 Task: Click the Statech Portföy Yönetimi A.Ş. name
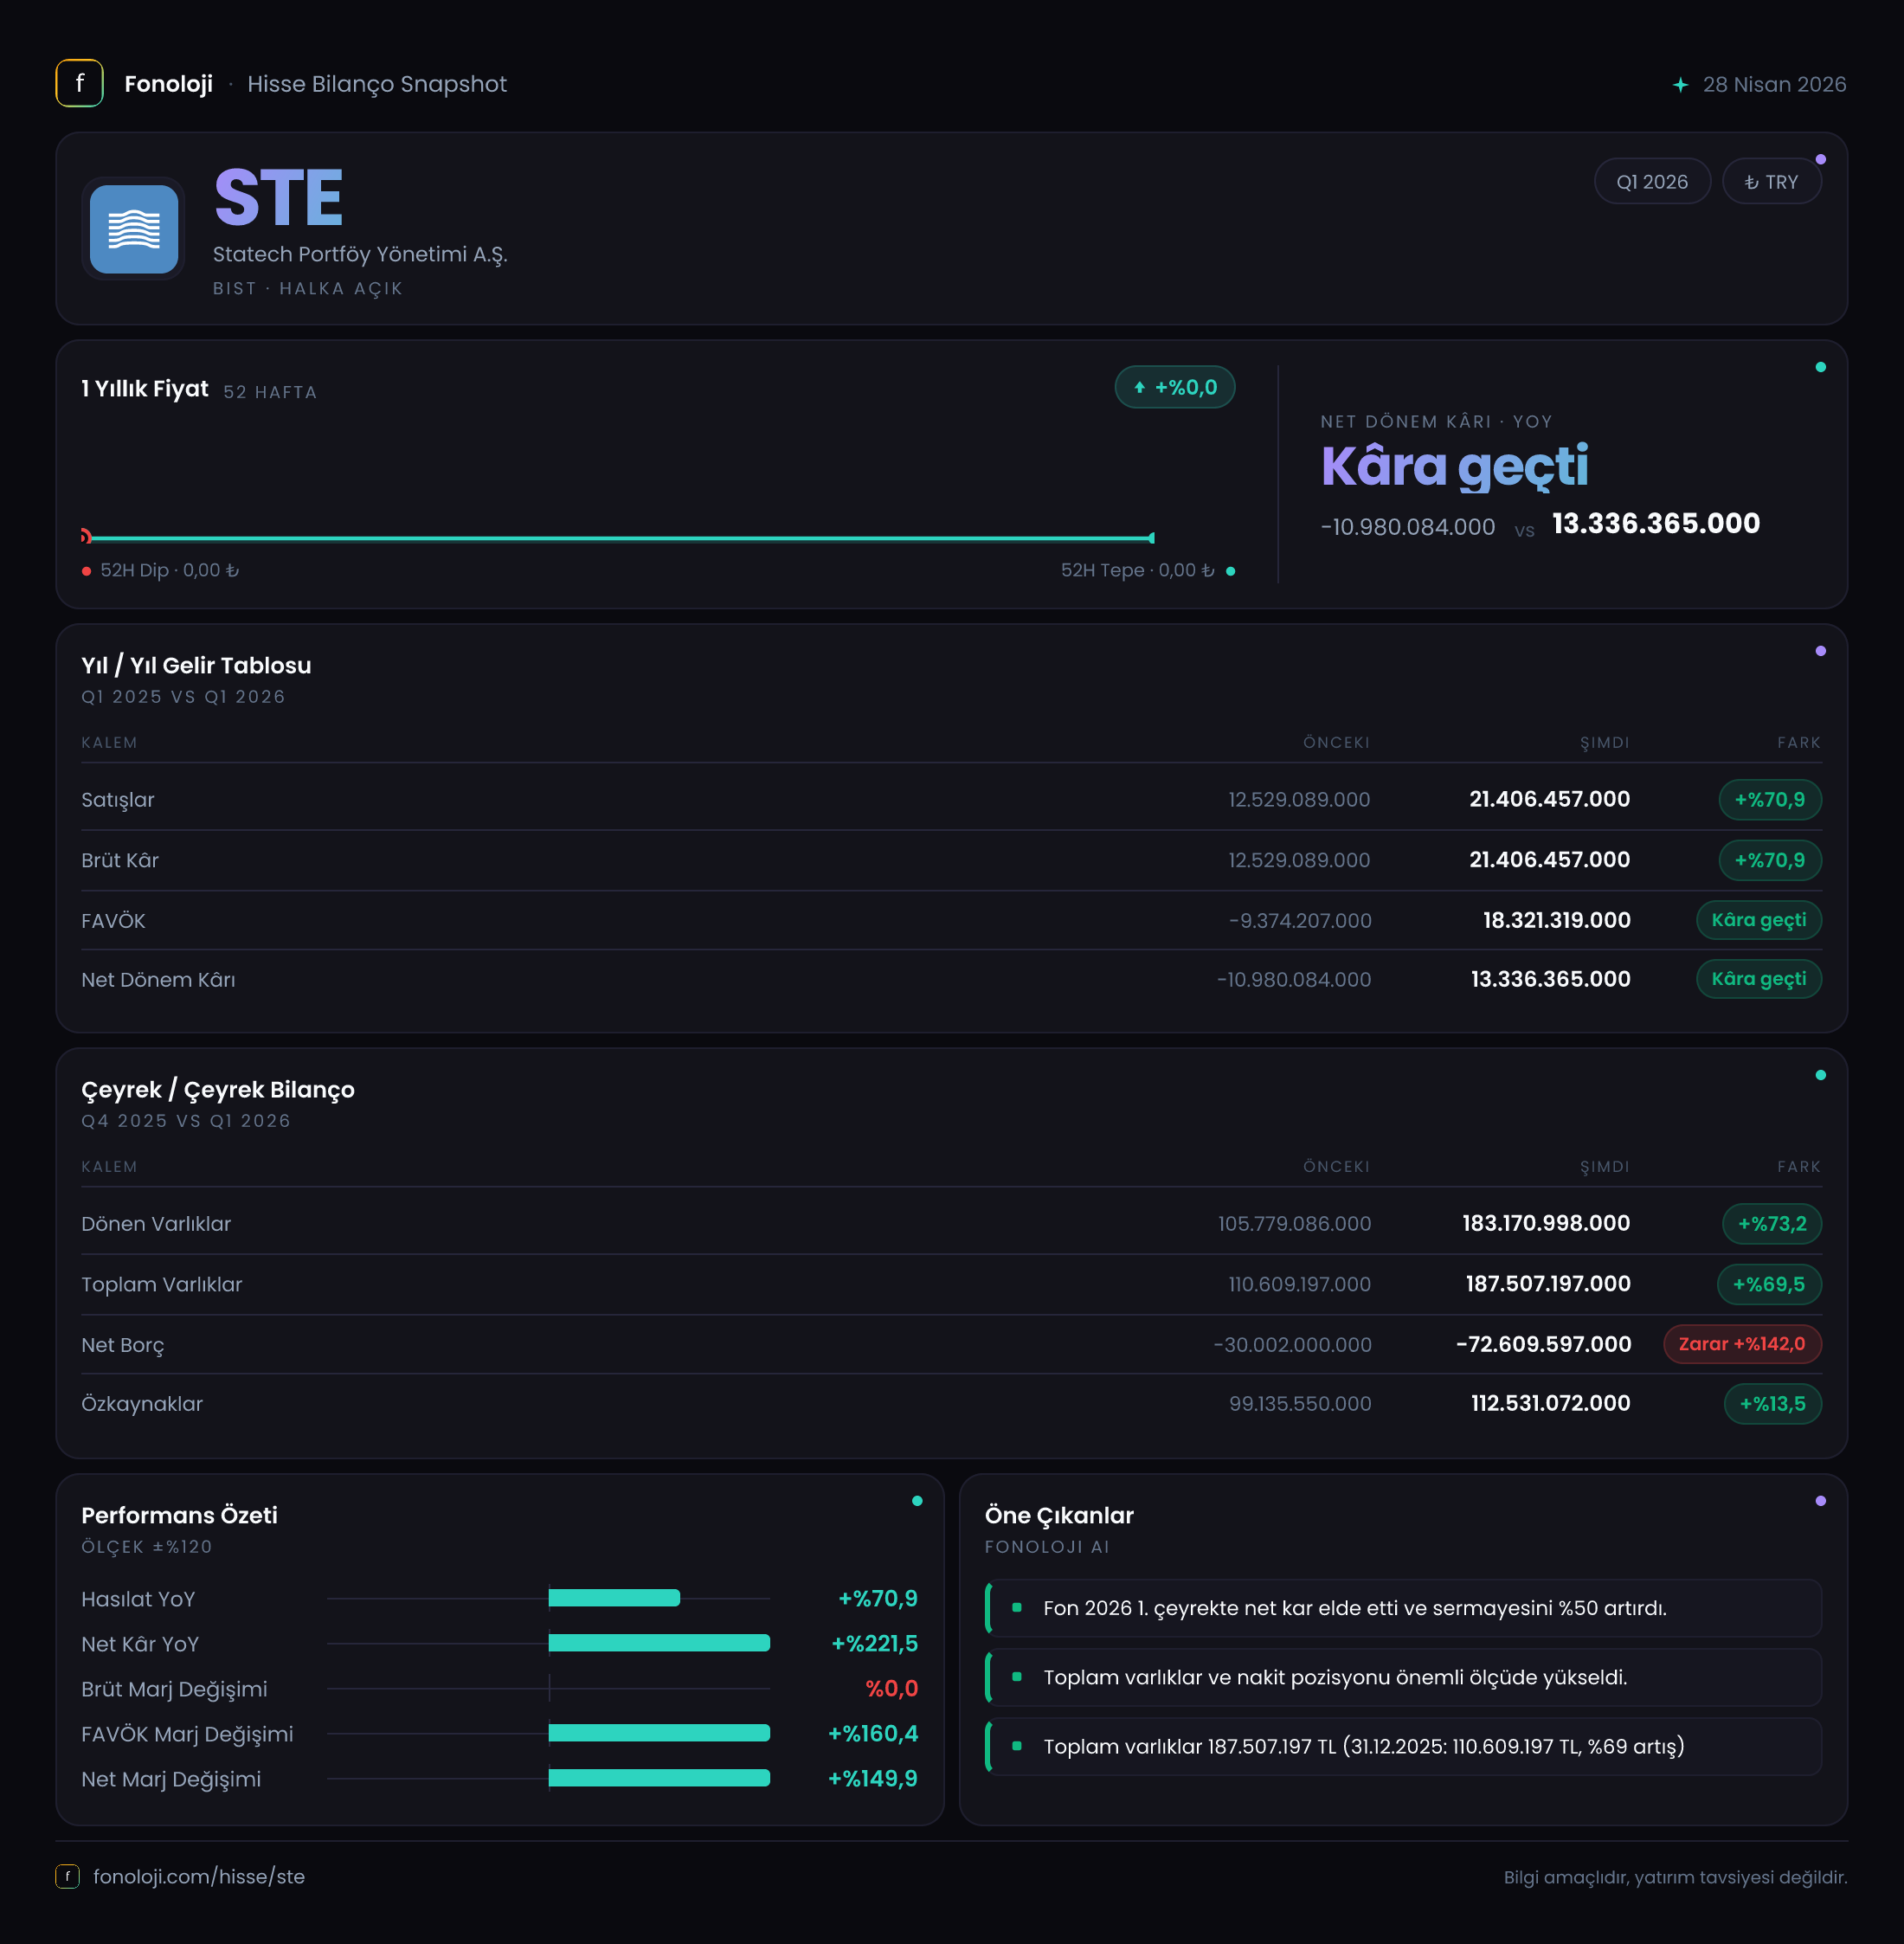coord(360,254)
